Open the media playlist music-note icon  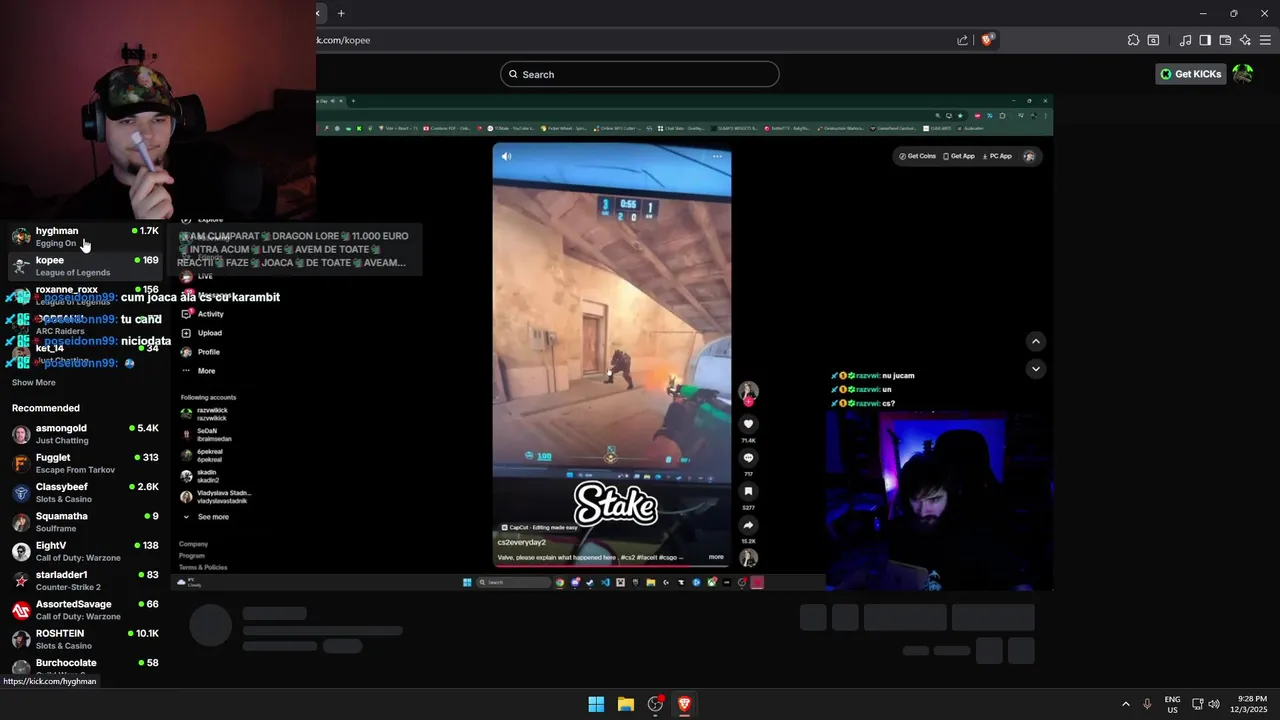pos(1185,40)
